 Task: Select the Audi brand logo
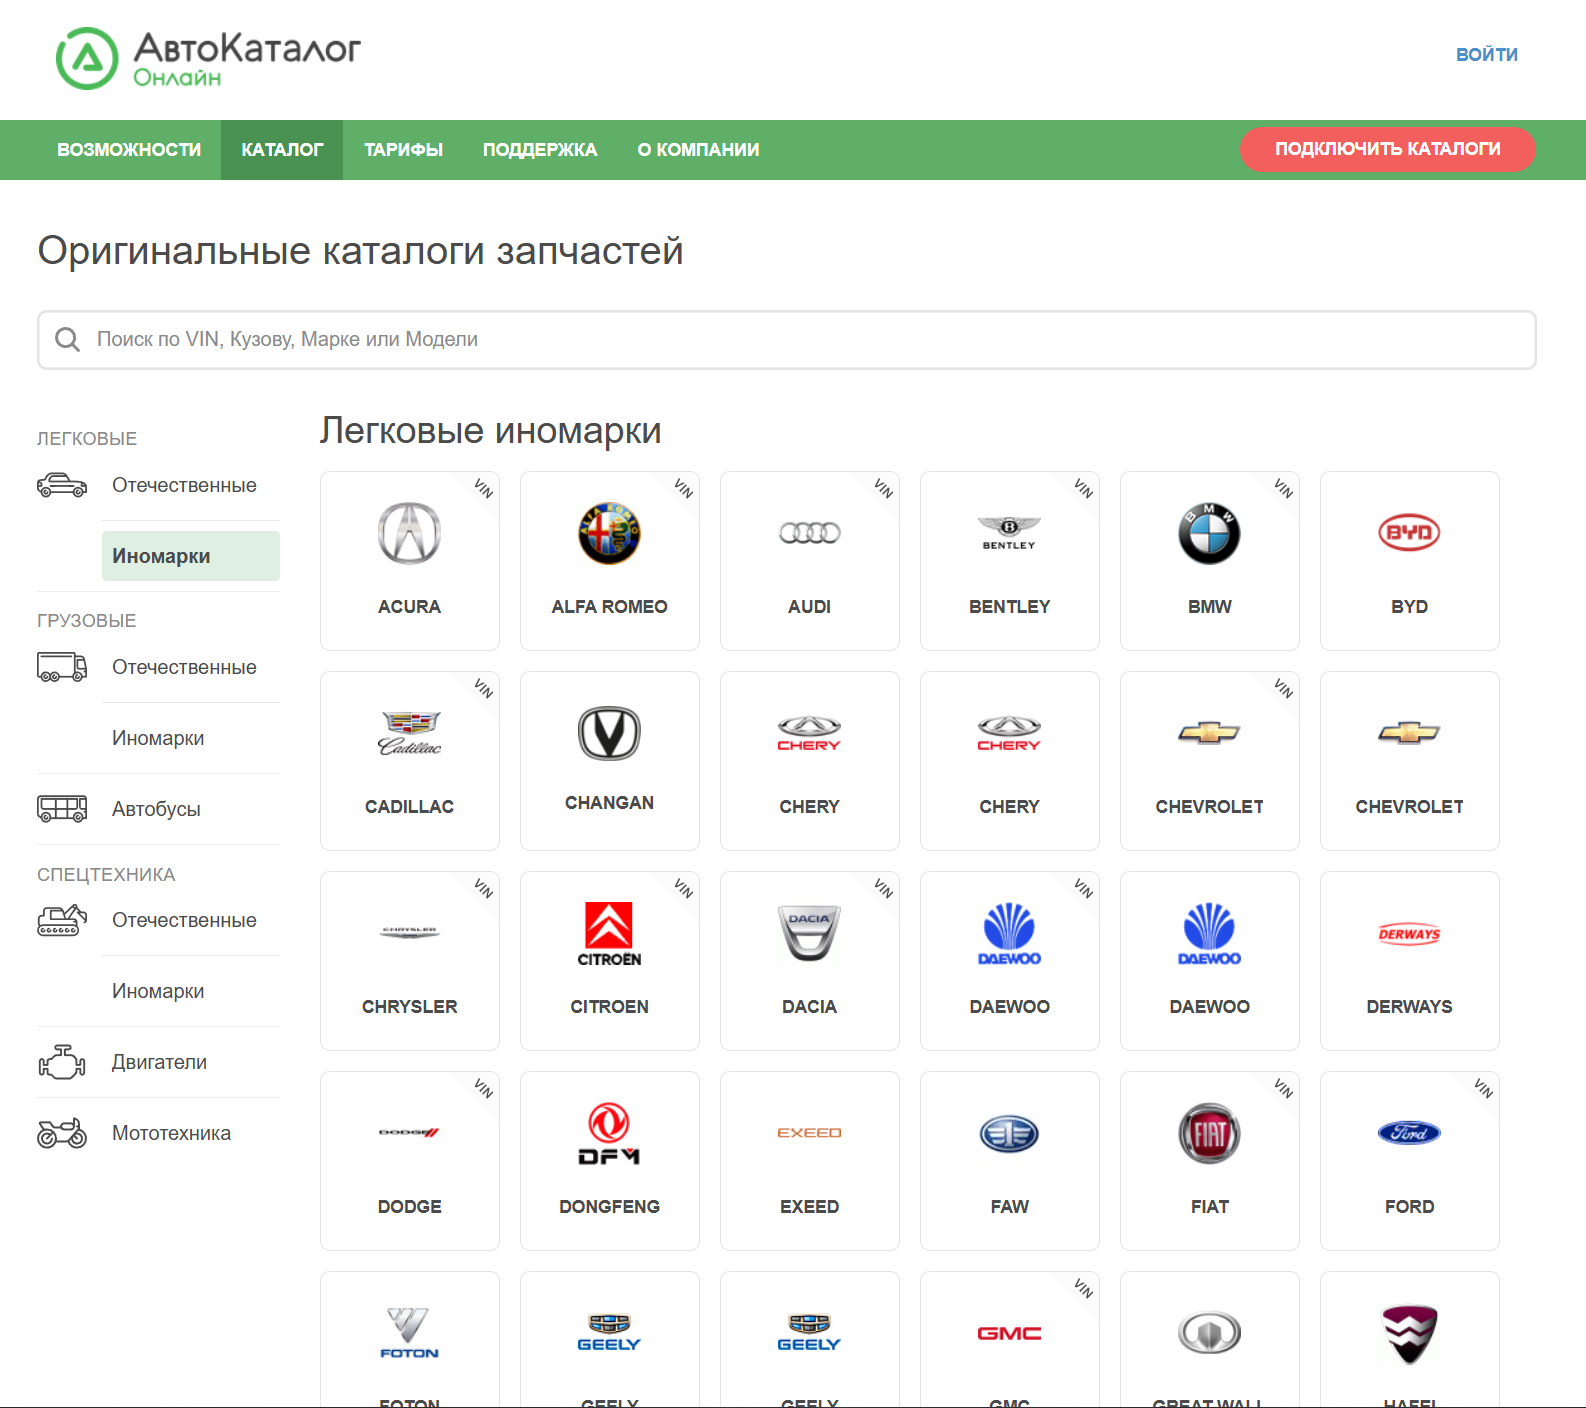(810, 533)
